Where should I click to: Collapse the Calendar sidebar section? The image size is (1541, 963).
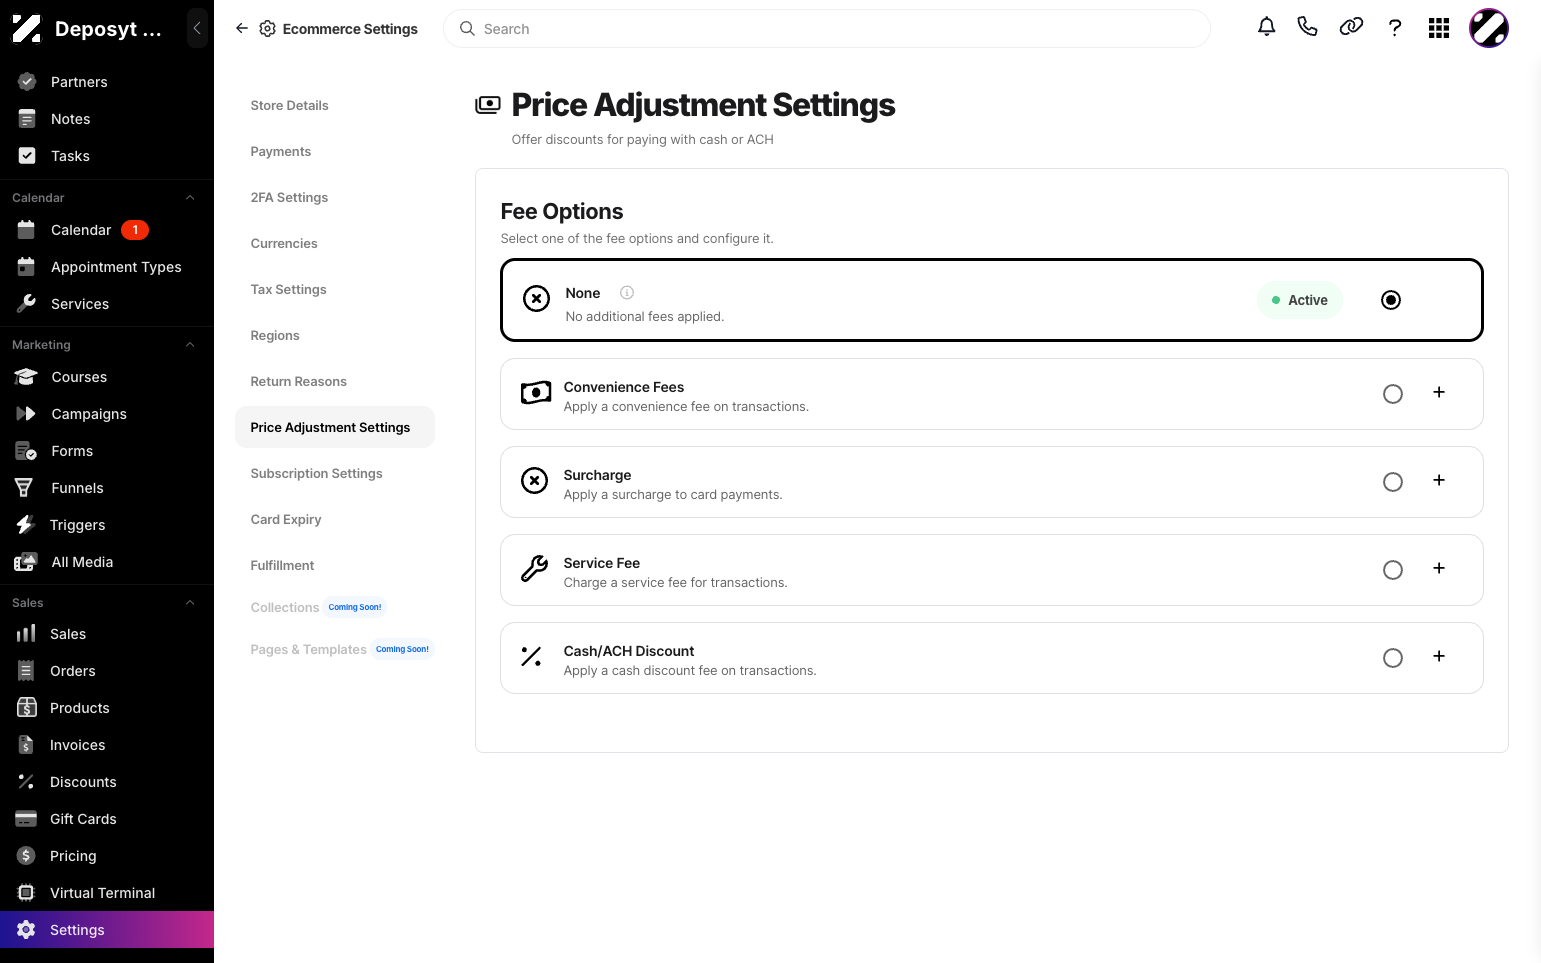pyautogui.click(x=190, y=198)
